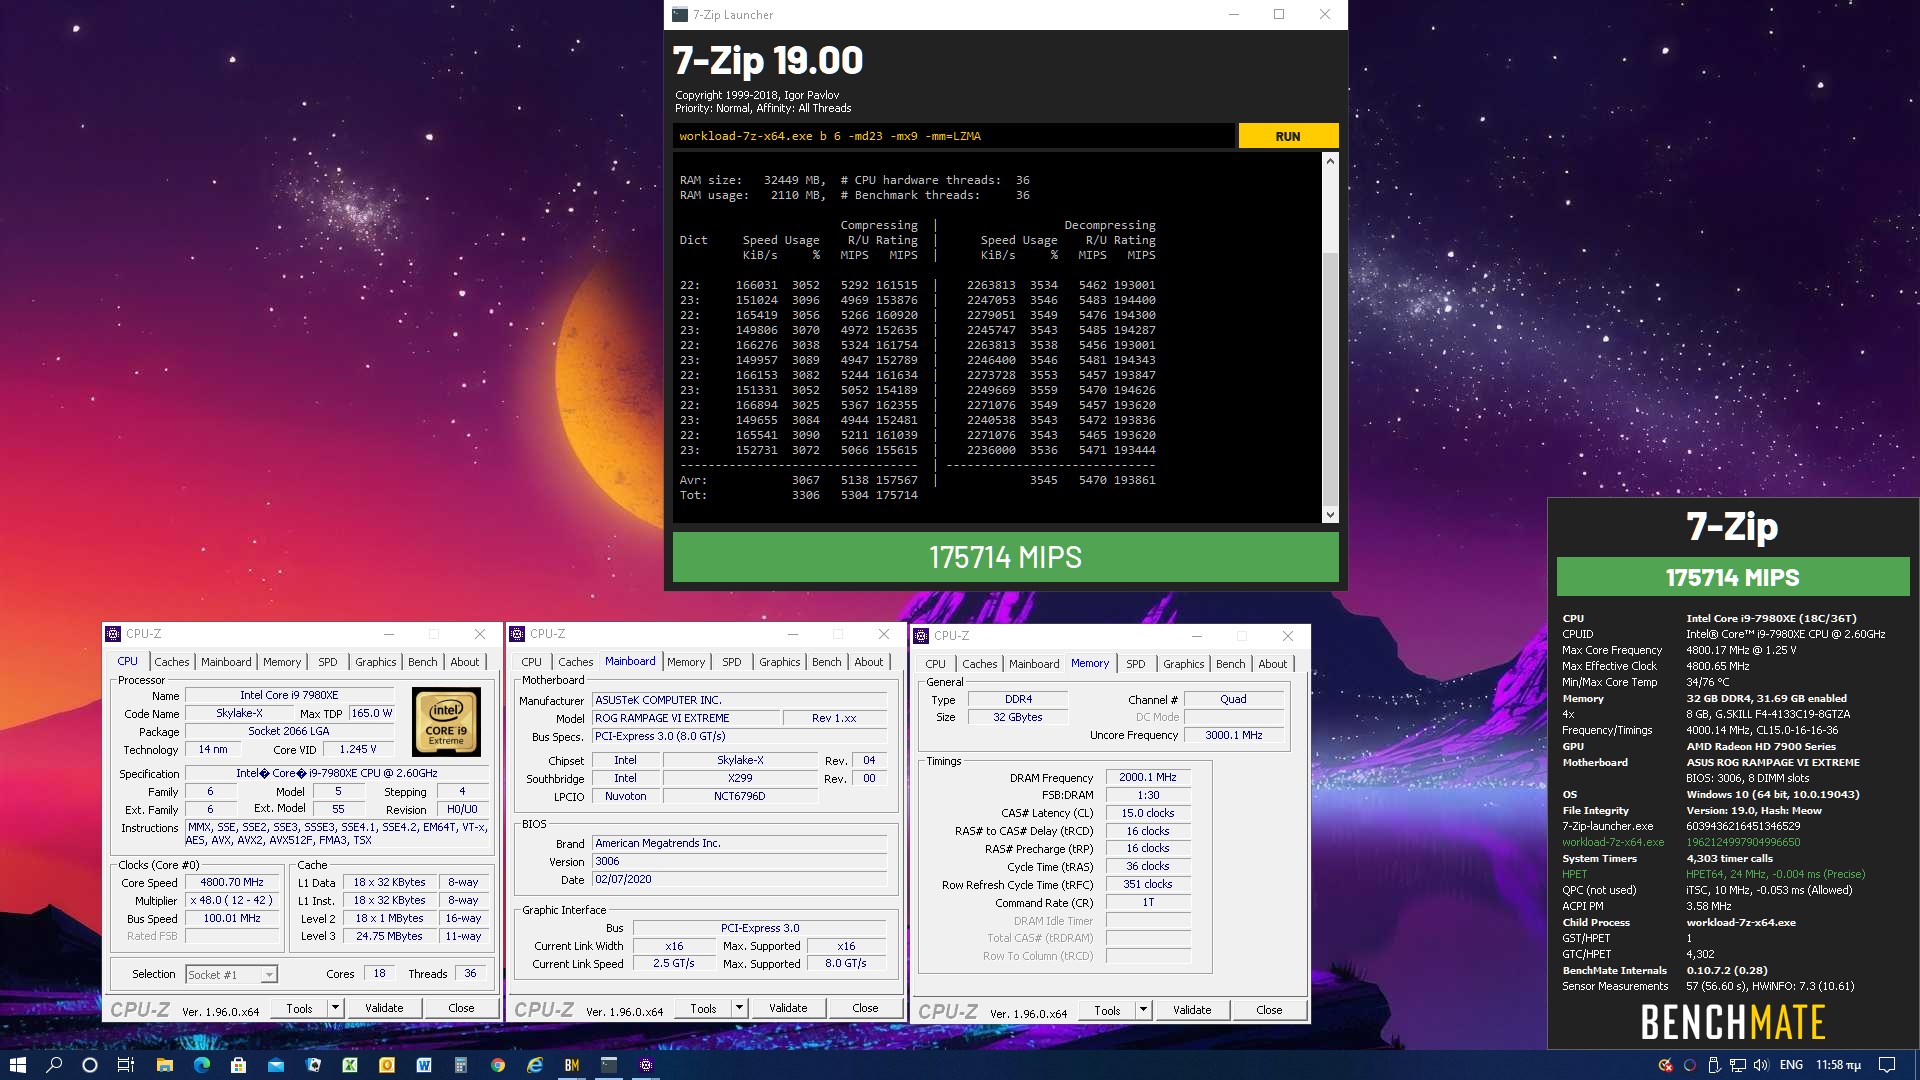
Task: Open Task View from the taskbar
Action: coord(126,1065)
